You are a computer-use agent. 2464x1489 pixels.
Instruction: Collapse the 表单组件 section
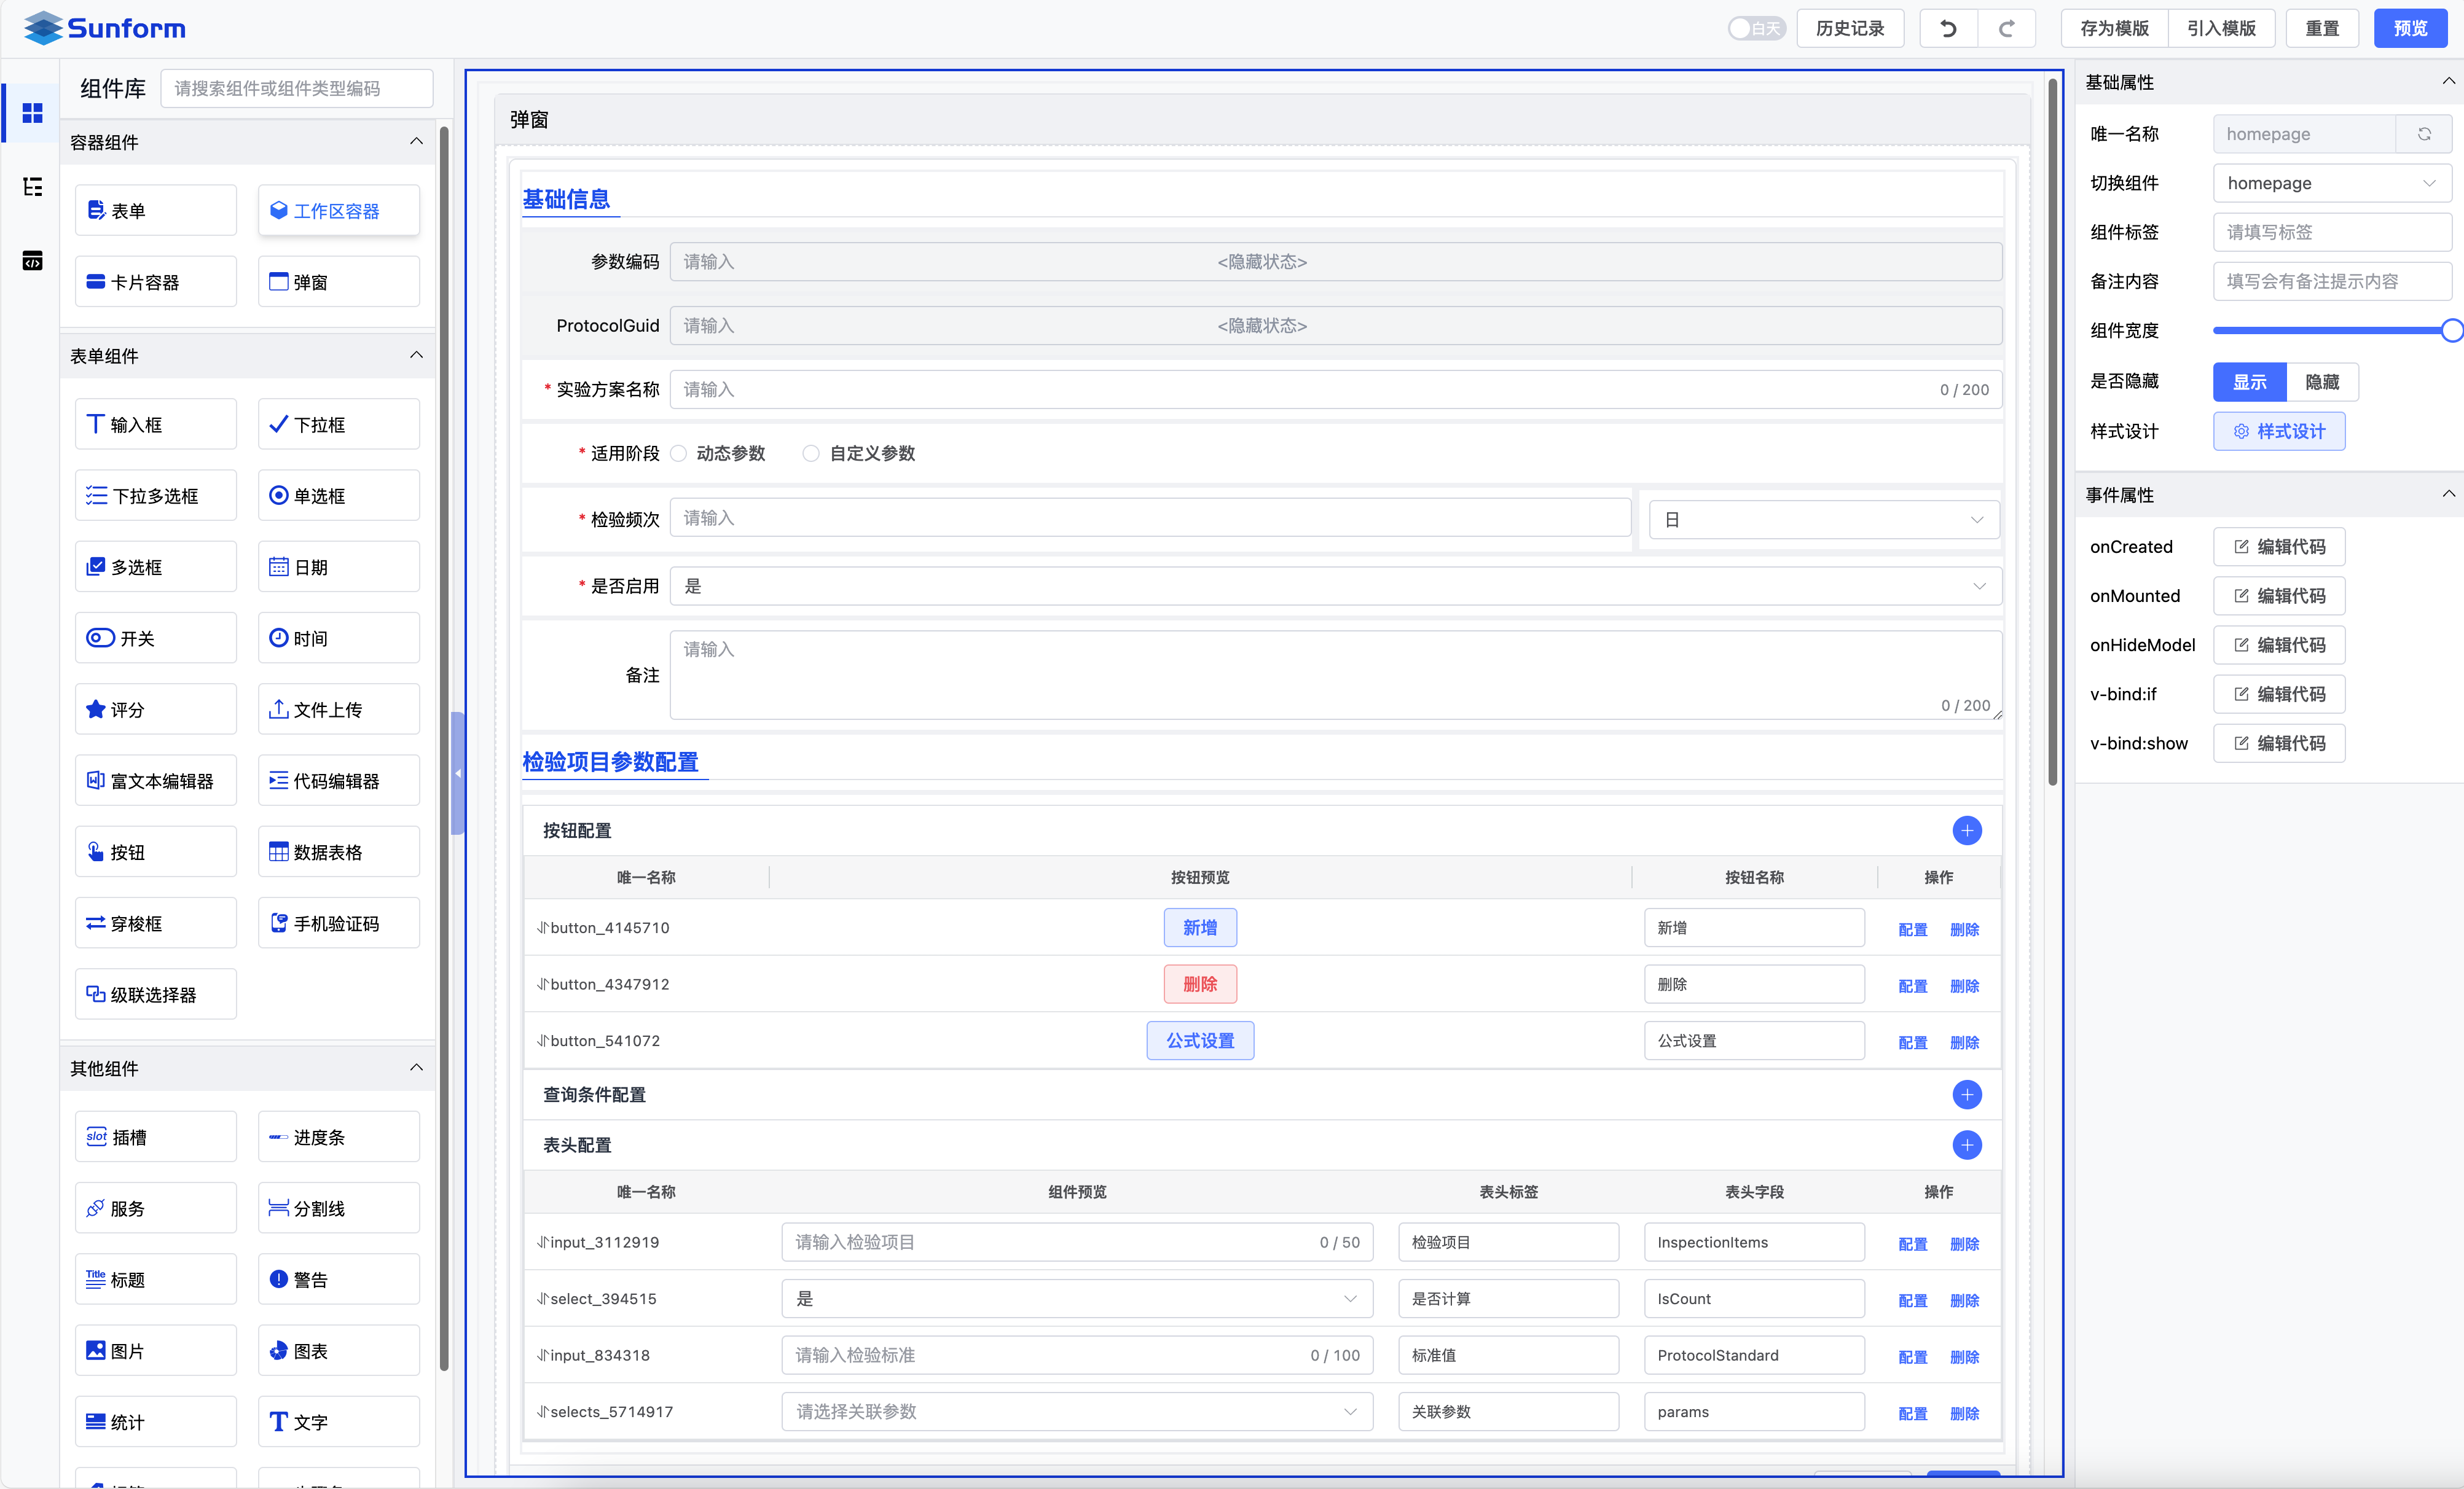coord(416,355)
